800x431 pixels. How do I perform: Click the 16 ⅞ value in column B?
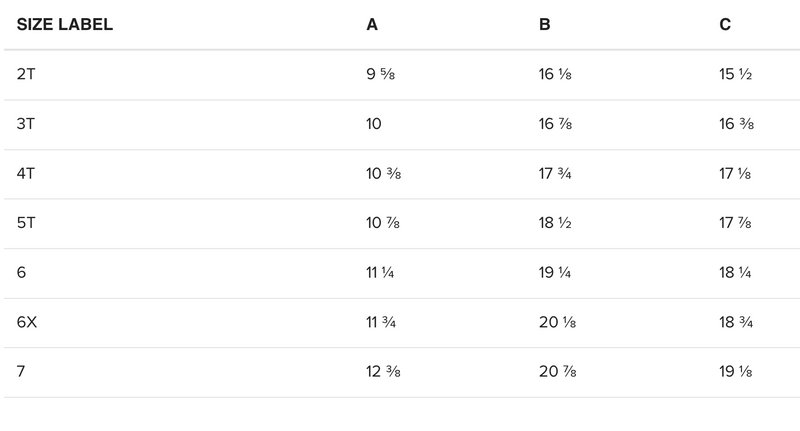557,125
